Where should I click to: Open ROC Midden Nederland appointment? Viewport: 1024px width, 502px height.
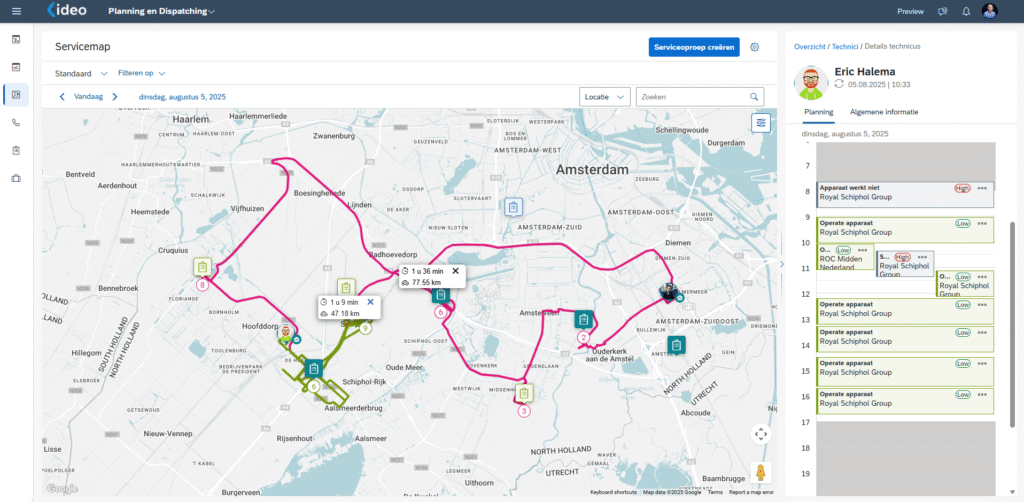click(x=845, y=257)
